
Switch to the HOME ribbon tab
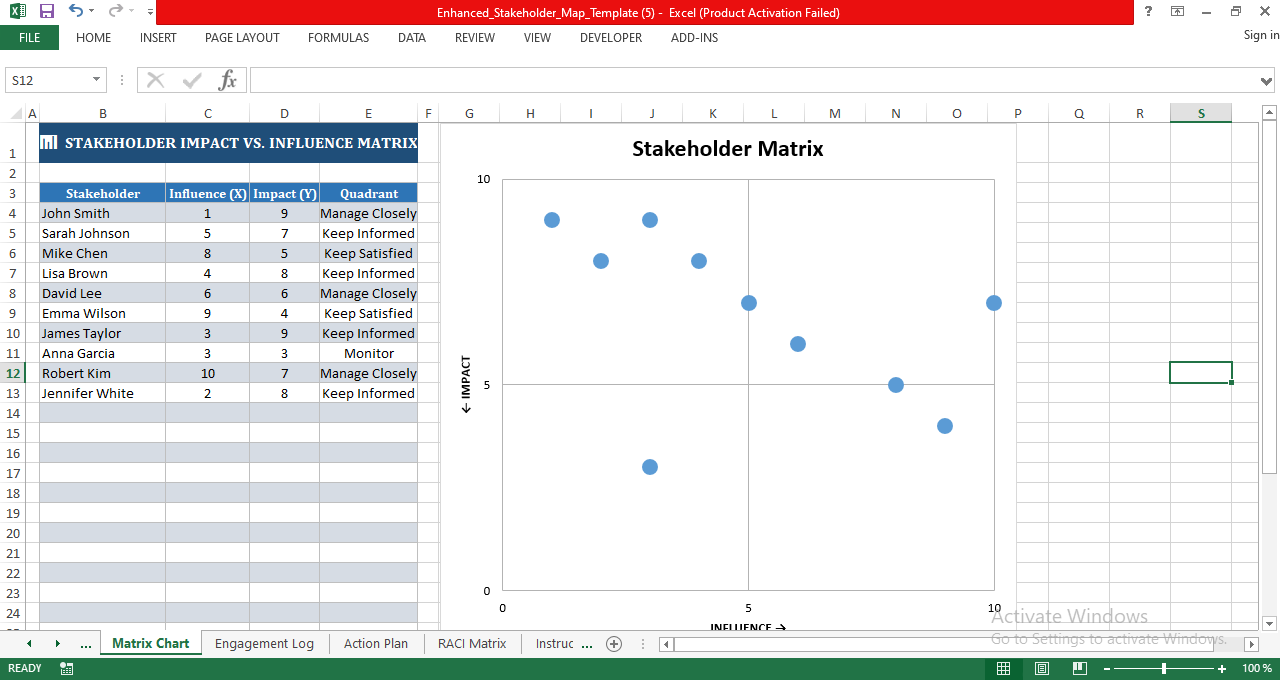(93, 37)
